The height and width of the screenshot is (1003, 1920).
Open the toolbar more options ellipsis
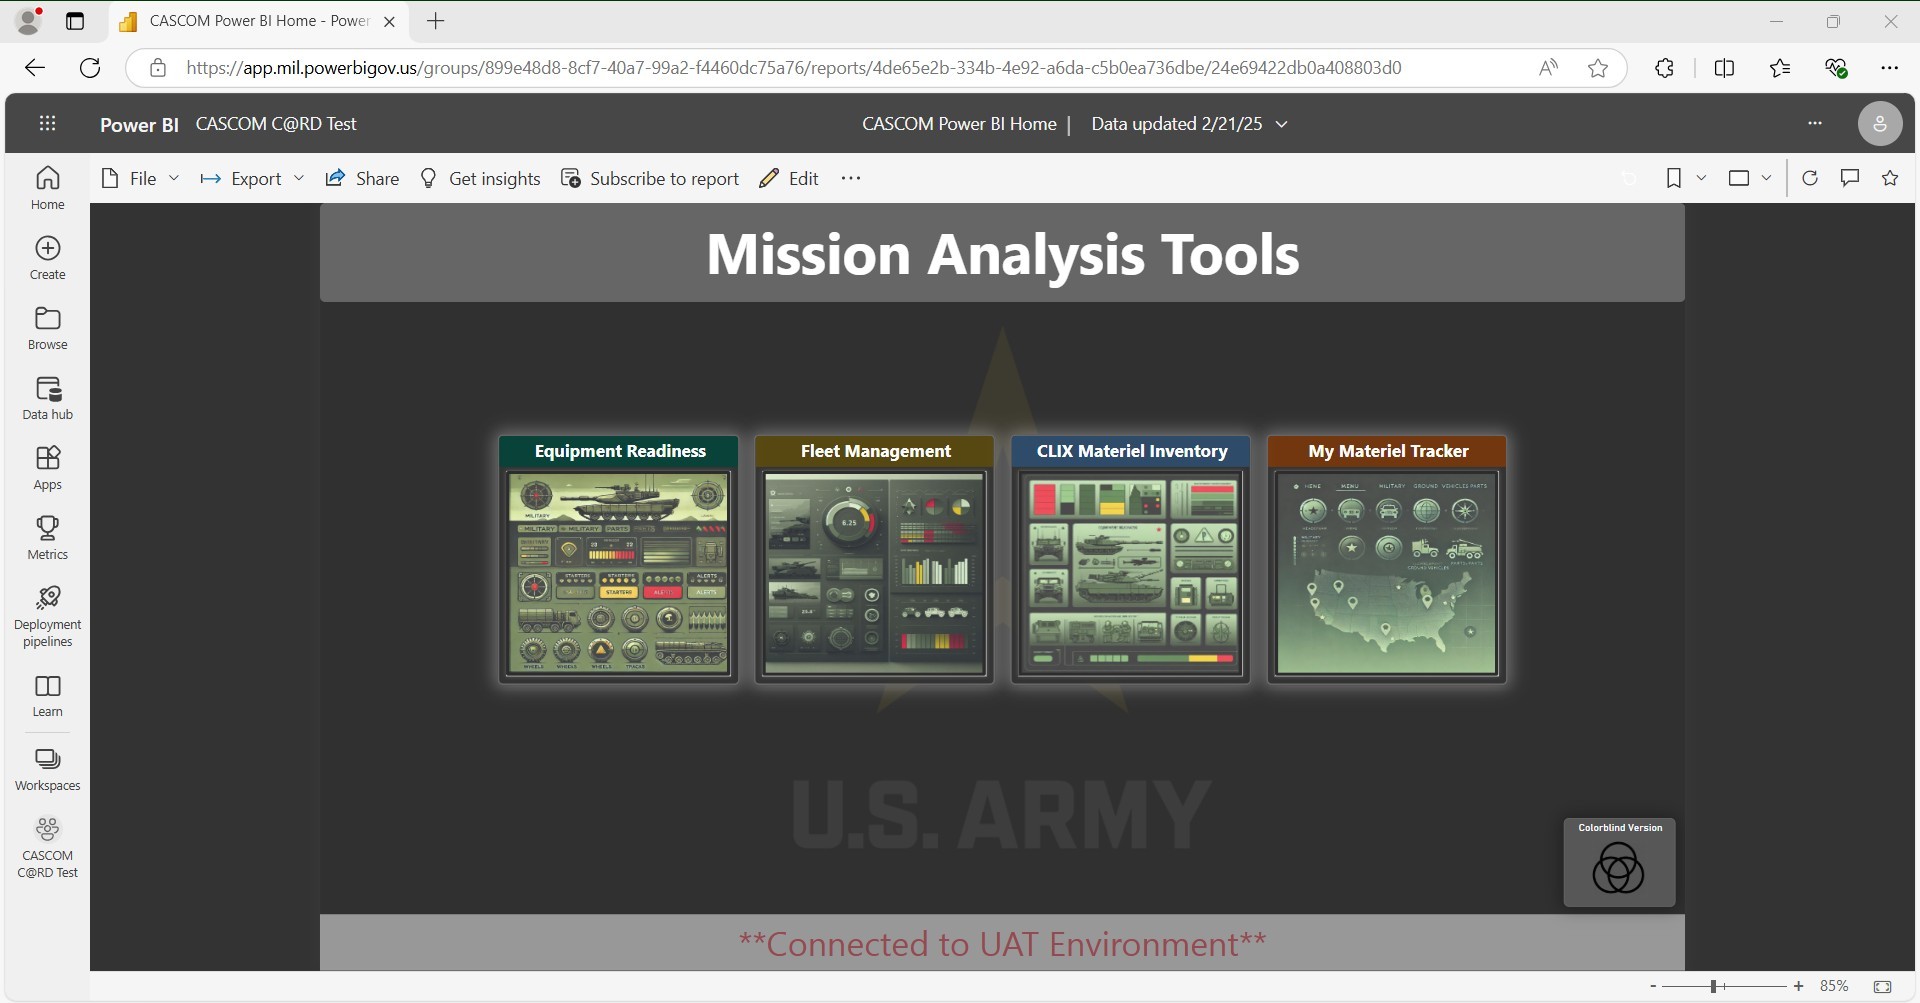(x=851, y=178)
